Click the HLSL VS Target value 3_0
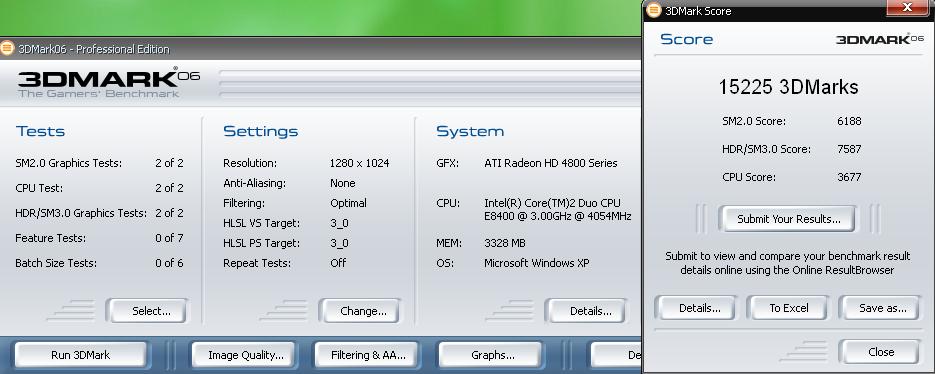 click(x=339, y=223)
